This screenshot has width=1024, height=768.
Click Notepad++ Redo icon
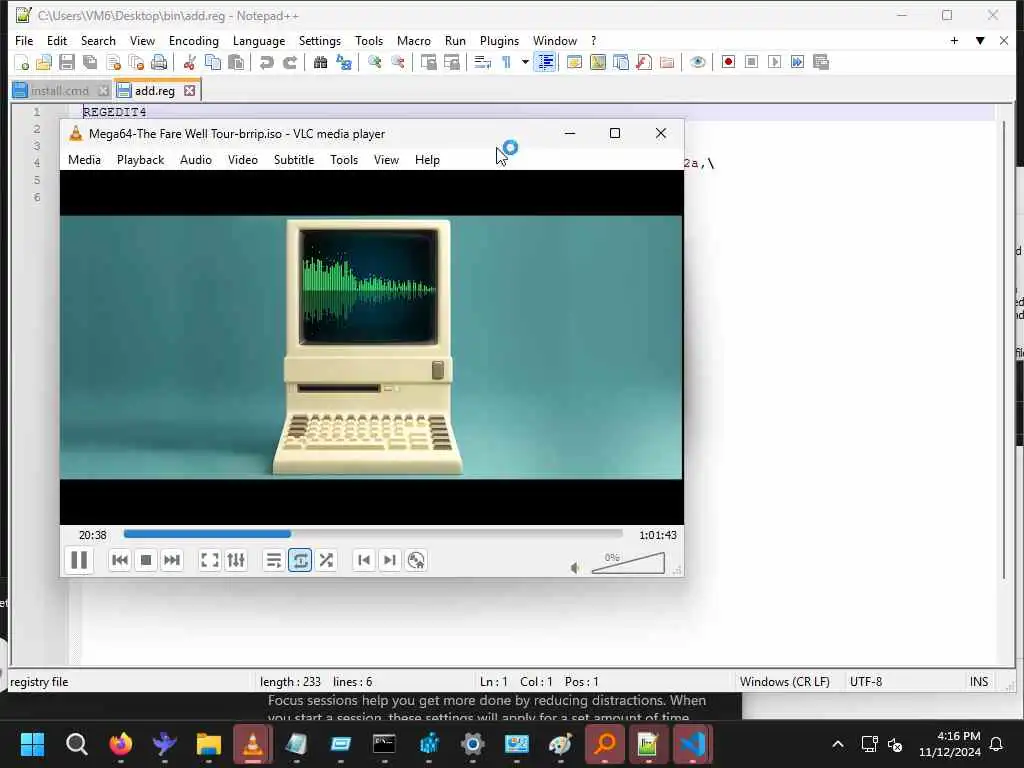click(290, 63)
